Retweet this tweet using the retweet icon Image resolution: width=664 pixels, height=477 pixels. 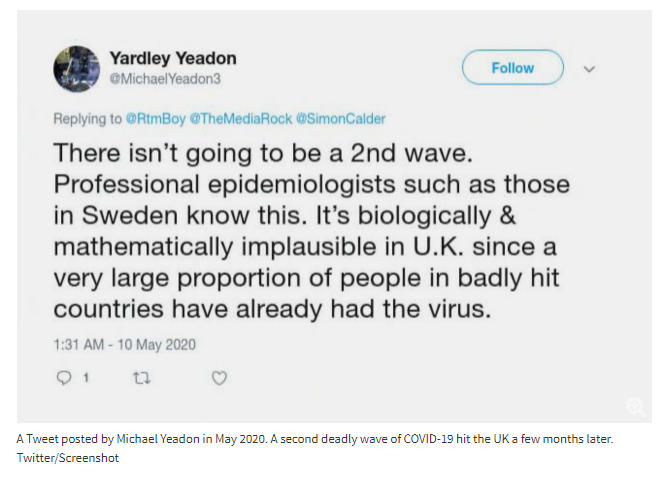click(x=140, y=378)
